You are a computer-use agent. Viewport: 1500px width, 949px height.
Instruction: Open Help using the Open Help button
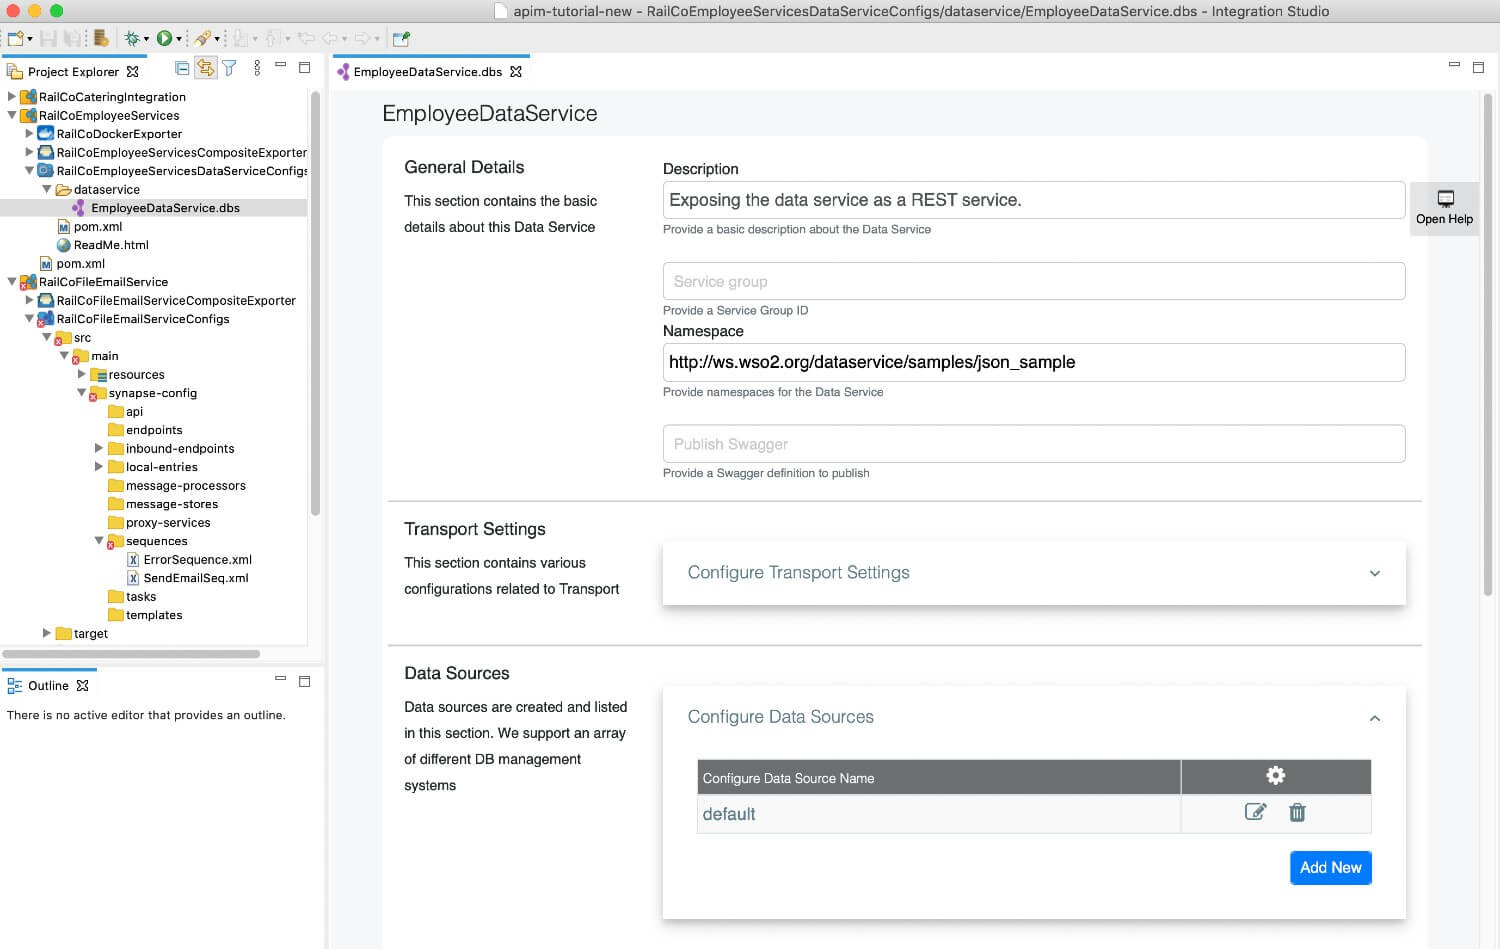pos(1444,208)
